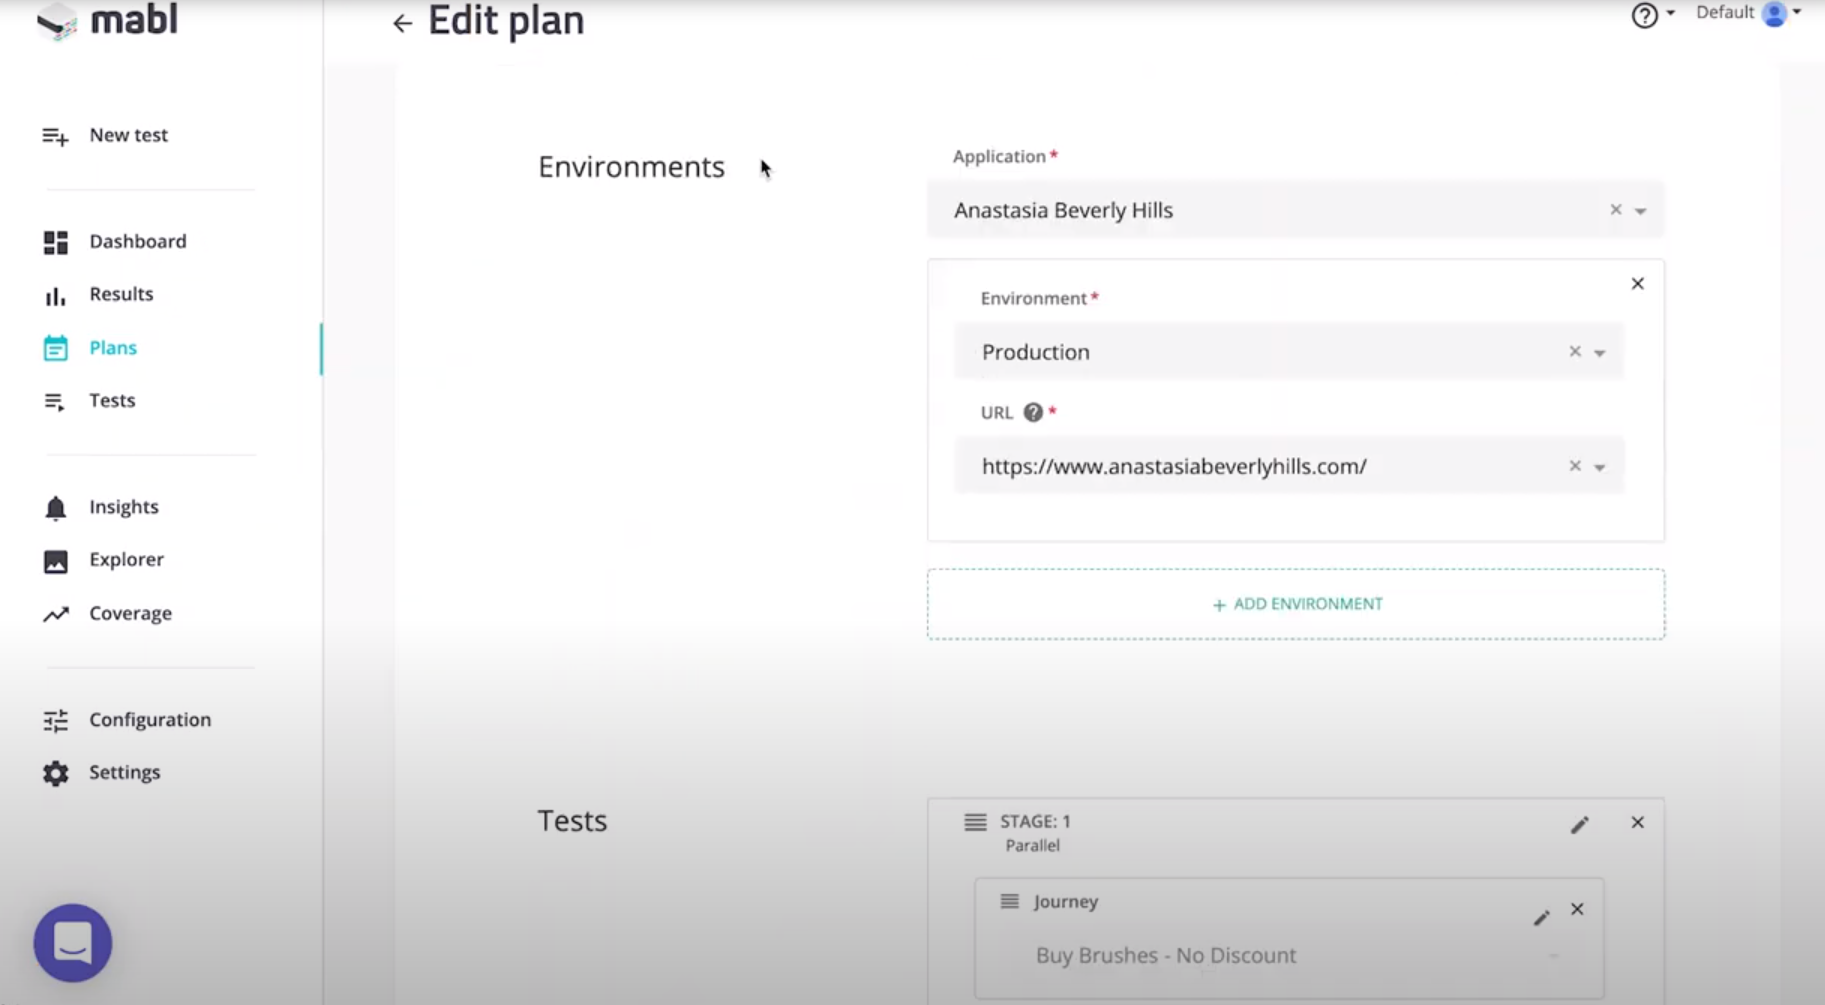Click the New test icon

coord(55,136)
